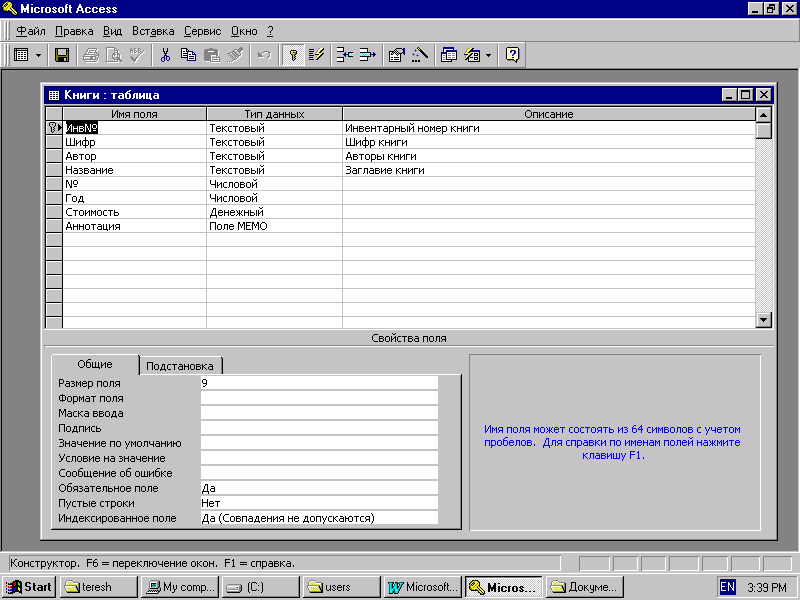800x600 pixels.
Task: Click the Размер поля value field
Action: tap(319, 383)
